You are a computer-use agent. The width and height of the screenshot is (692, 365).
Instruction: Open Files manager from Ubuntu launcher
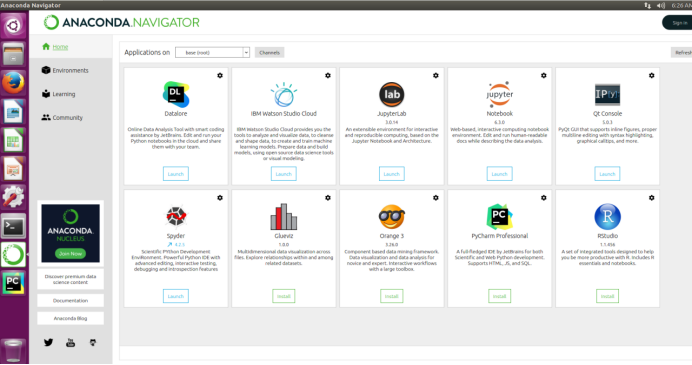13,54
